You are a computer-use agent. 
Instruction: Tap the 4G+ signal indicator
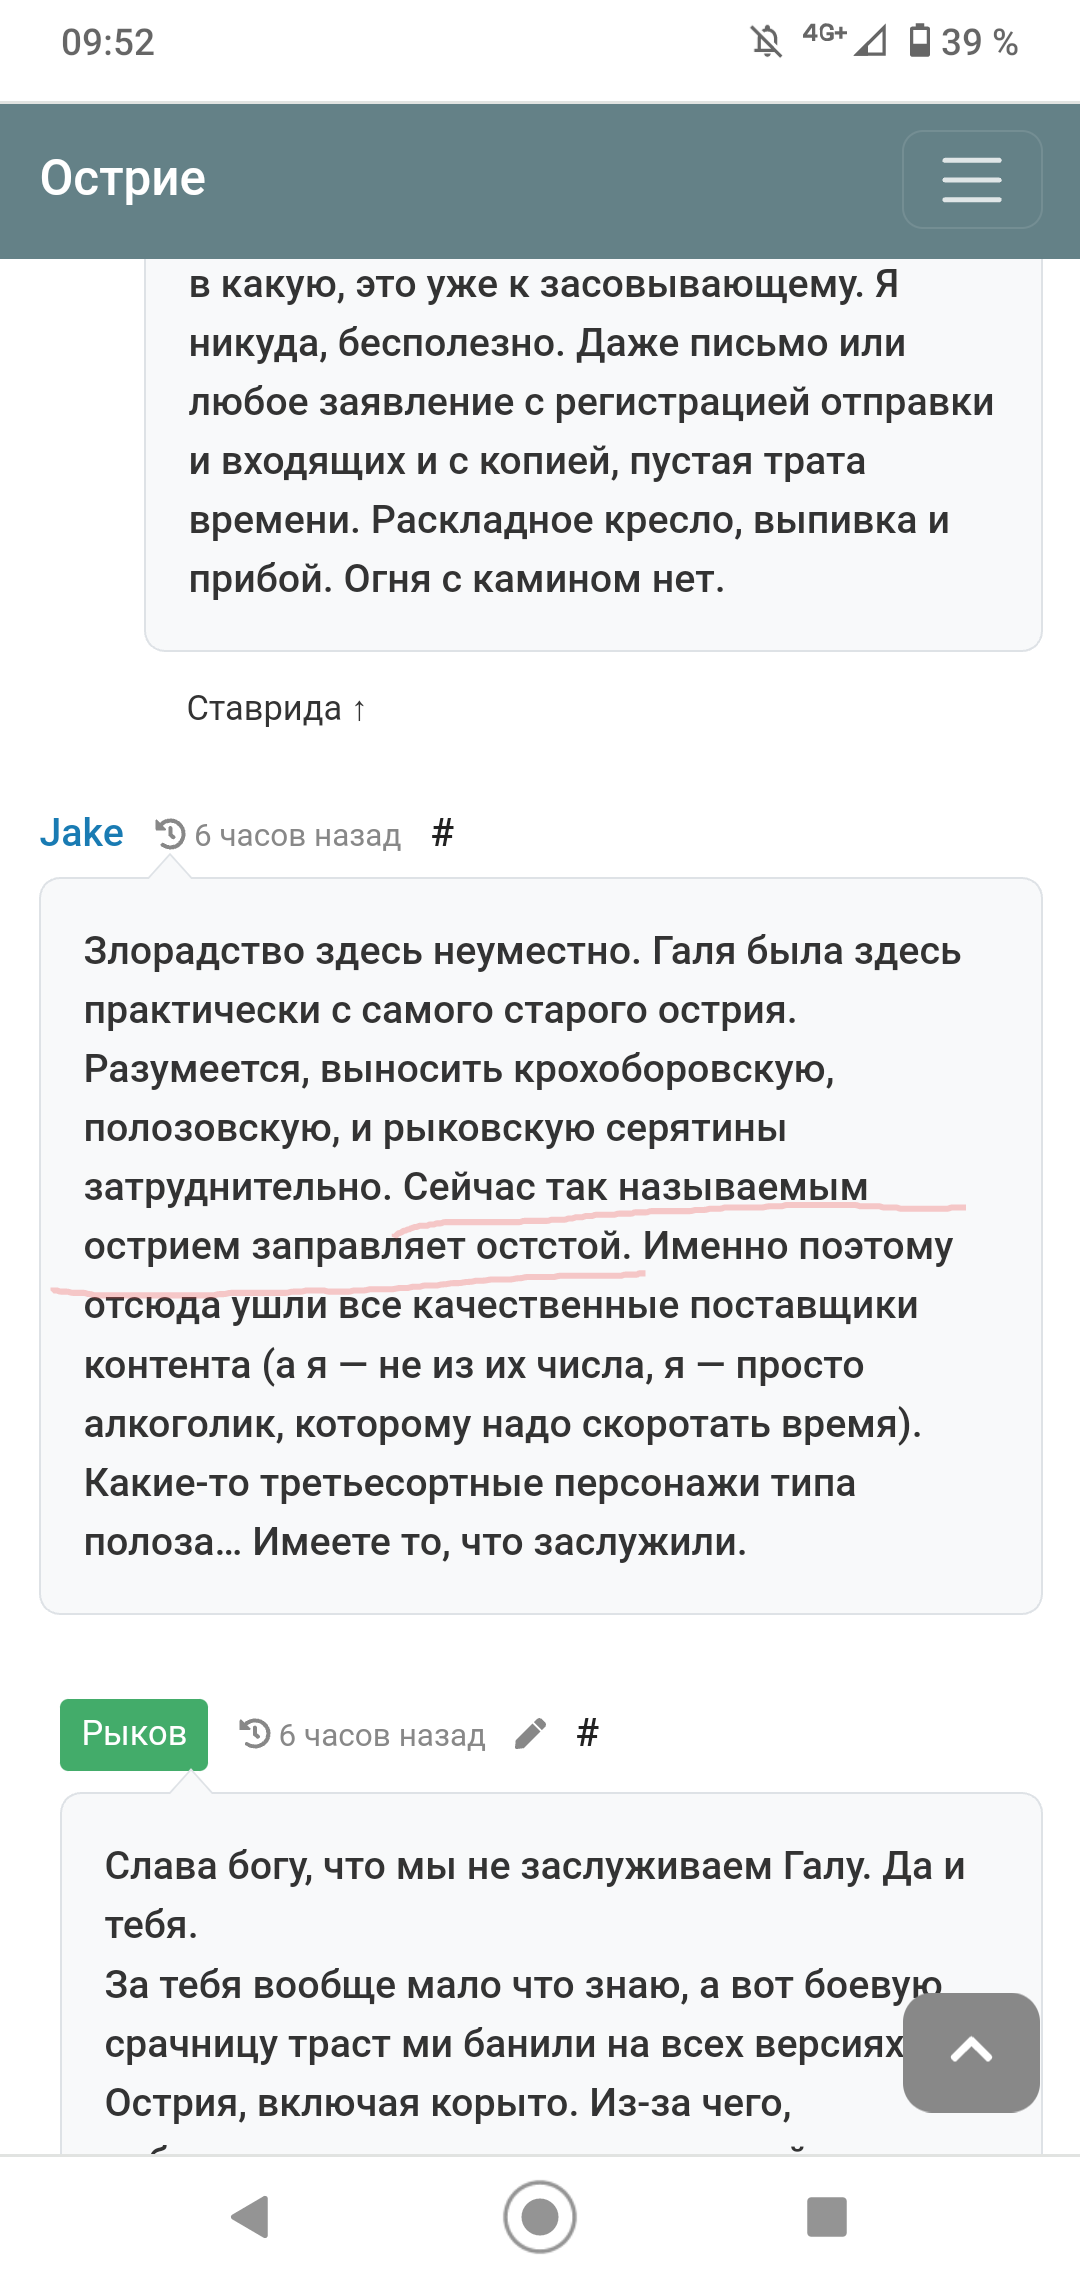[x=844, y=40]
